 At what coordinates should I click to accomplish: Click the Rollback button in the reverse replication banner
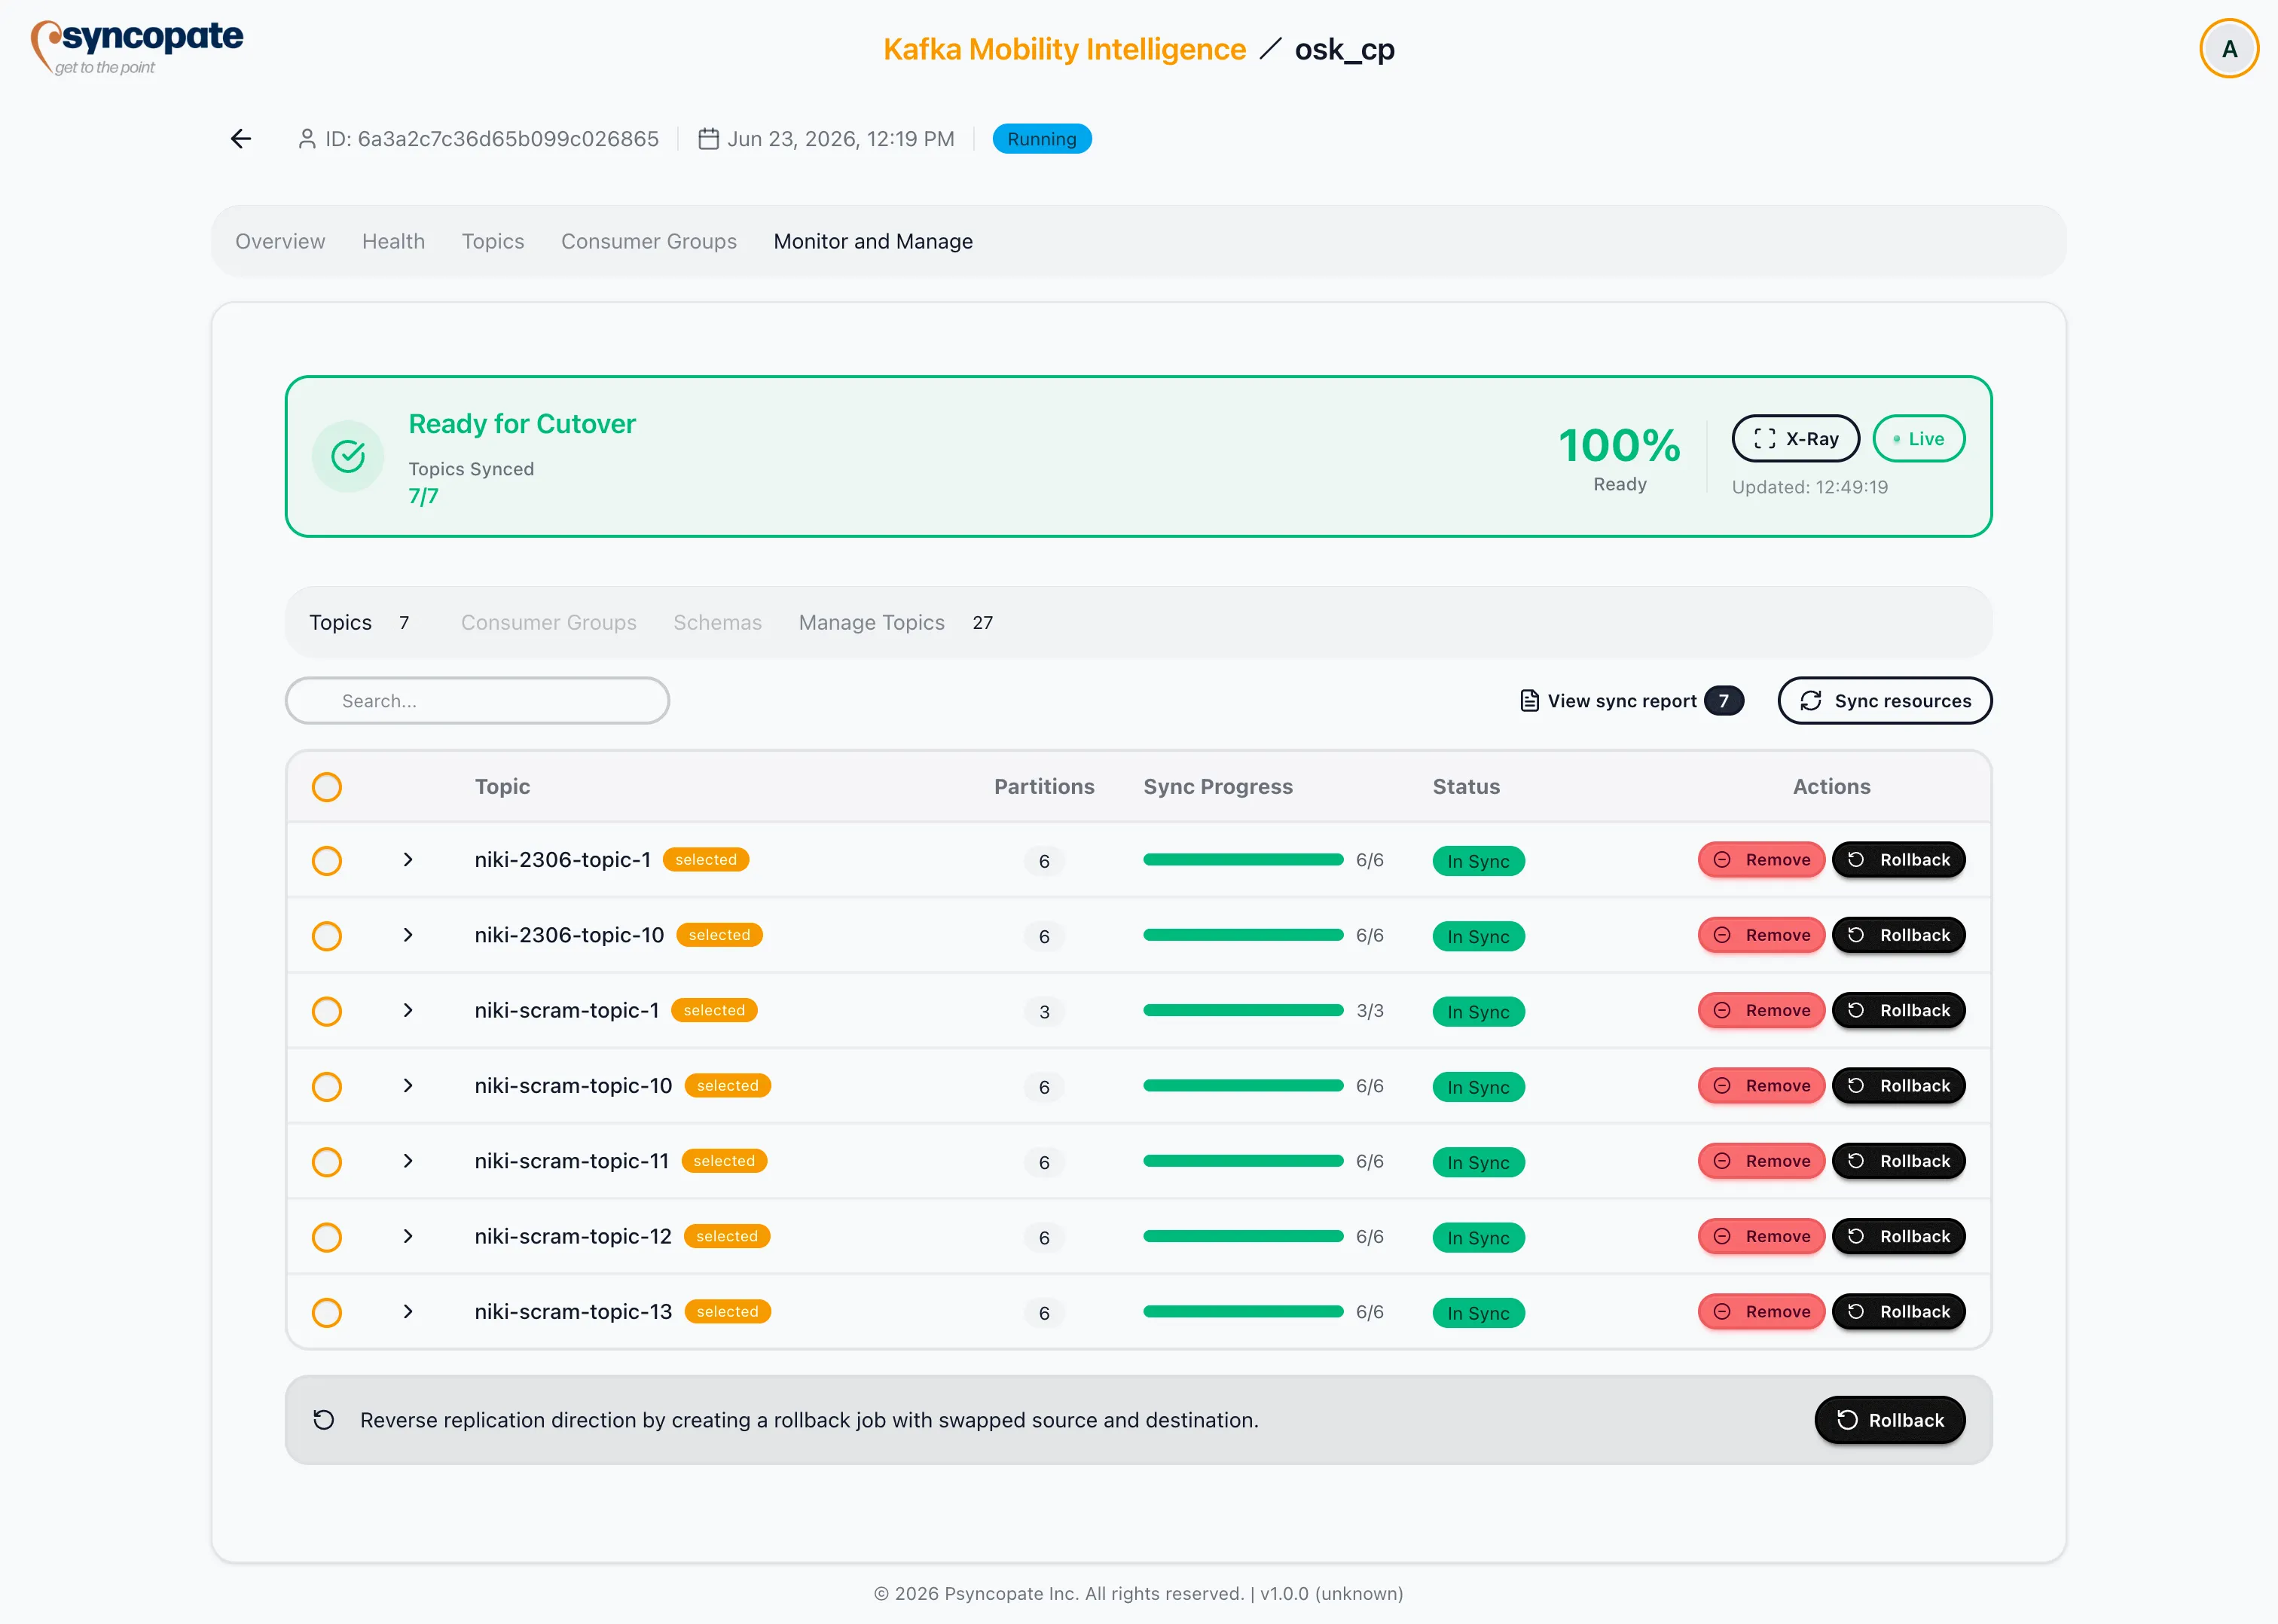pyautogui.click(x=1889, y=1420)
